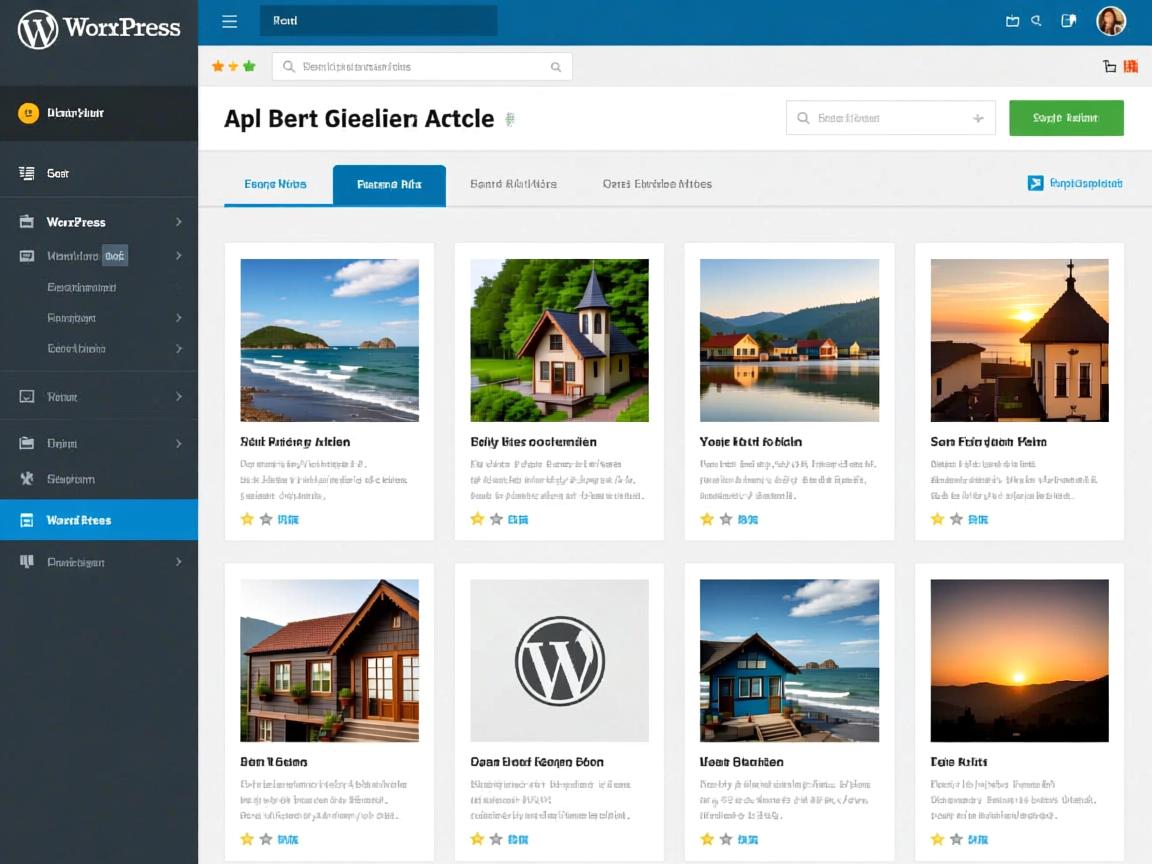Expand the bottom sidebar item chevron
Screen dimensions: 1152x864
coord(179,562)
